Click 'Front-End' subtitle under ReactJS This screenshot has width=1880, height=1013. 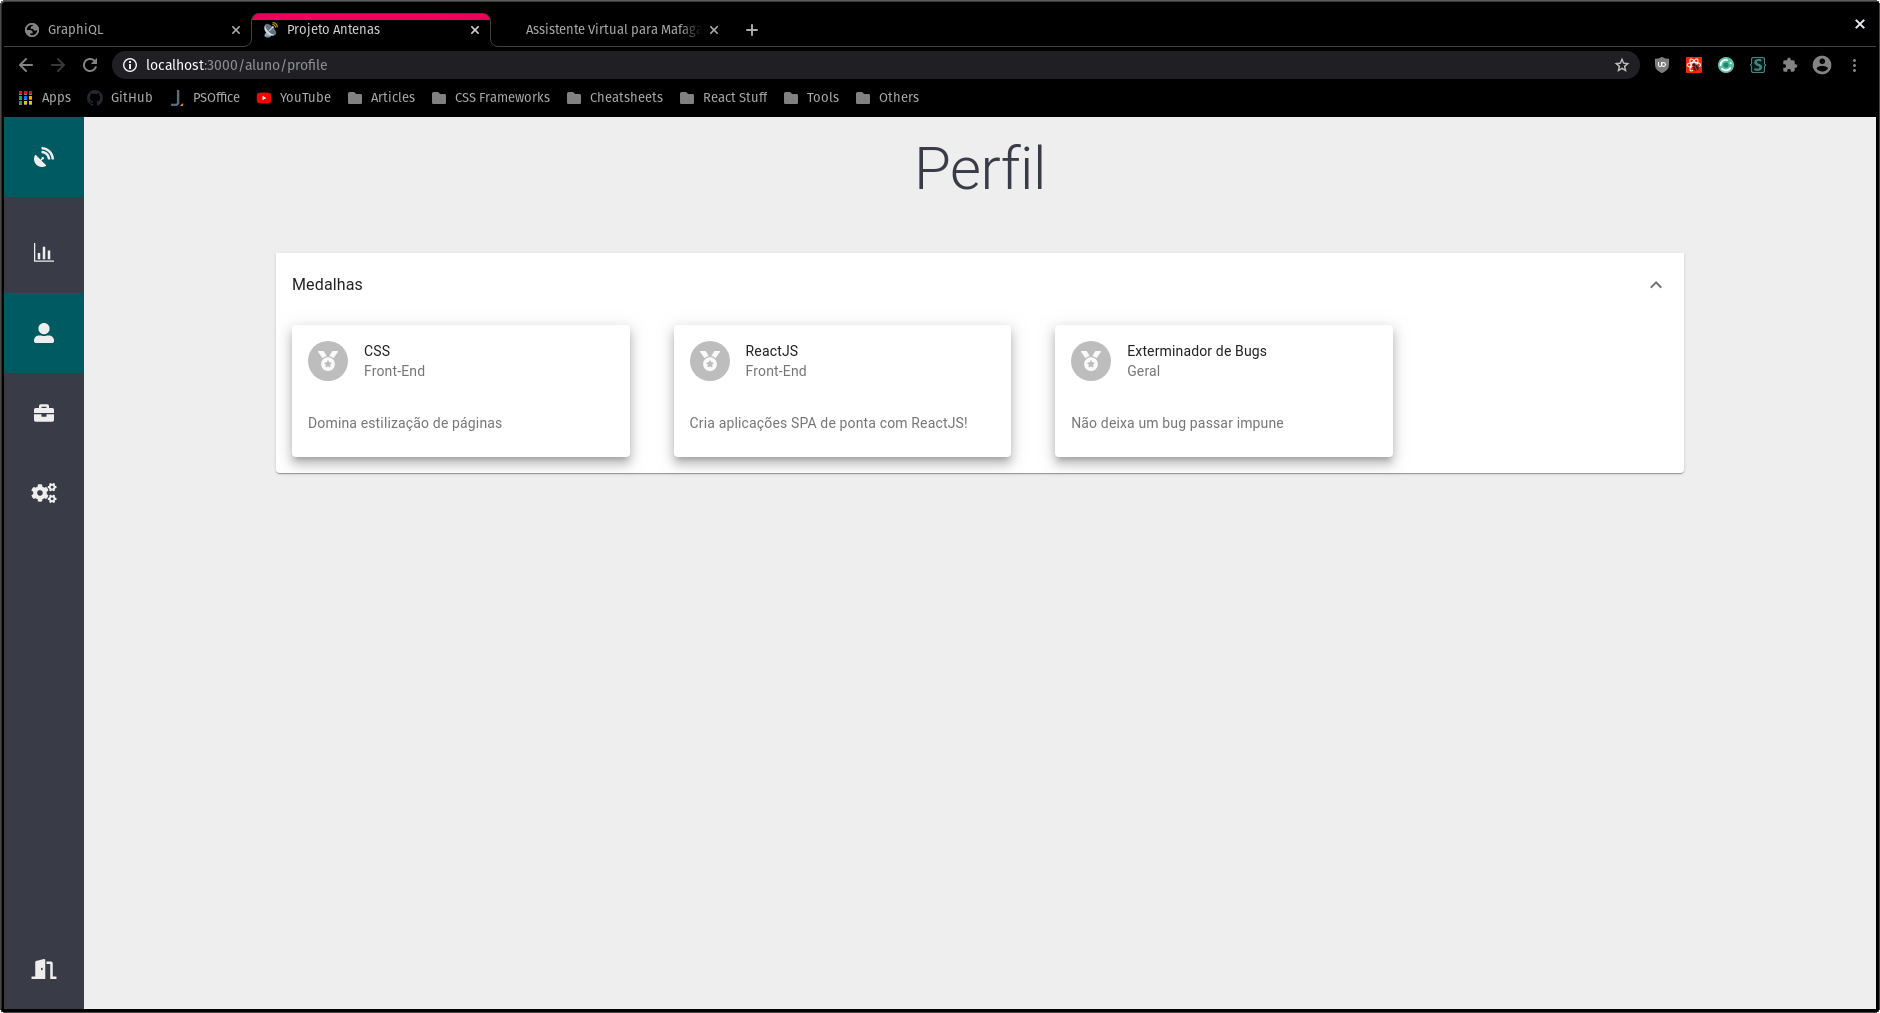click(776, 371)
